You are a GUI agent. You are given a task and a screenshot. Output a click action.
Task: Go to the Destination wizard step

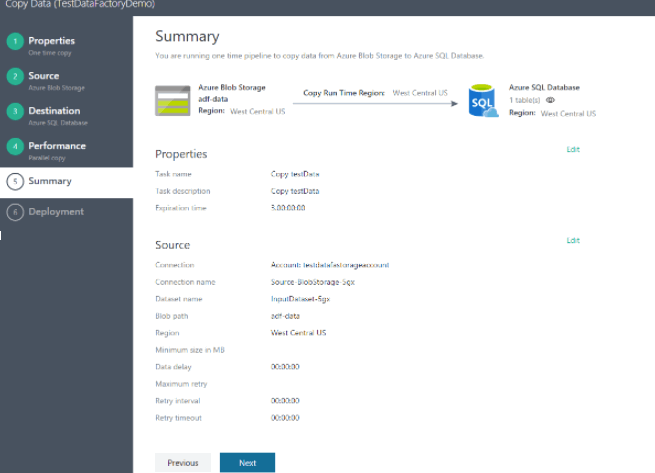coord(66,116)
